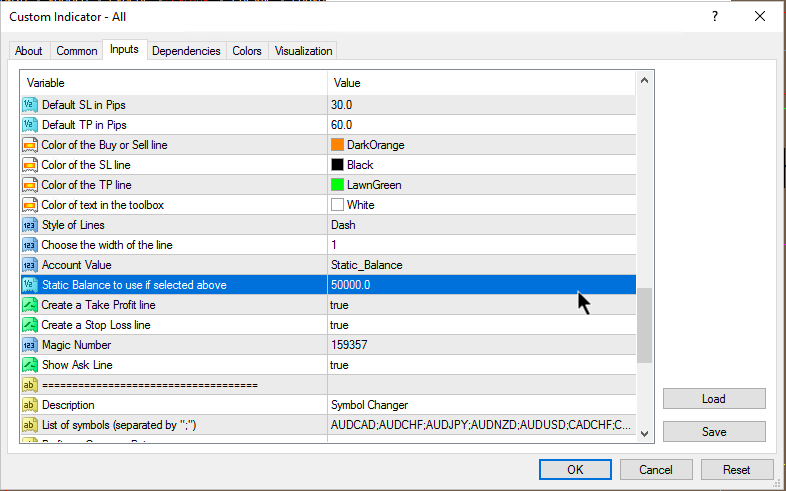Click the icon beside Static Balance to use
786x491 pixels.
(30, 285)
